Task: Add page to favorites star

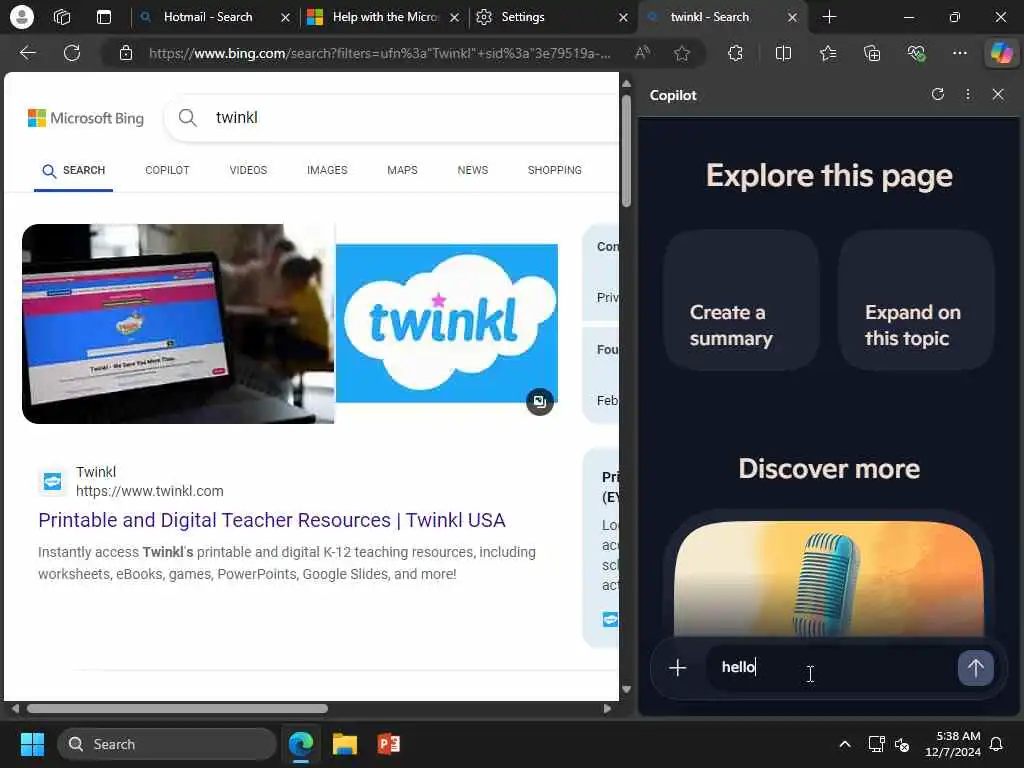Action: (x=682, y=53)
